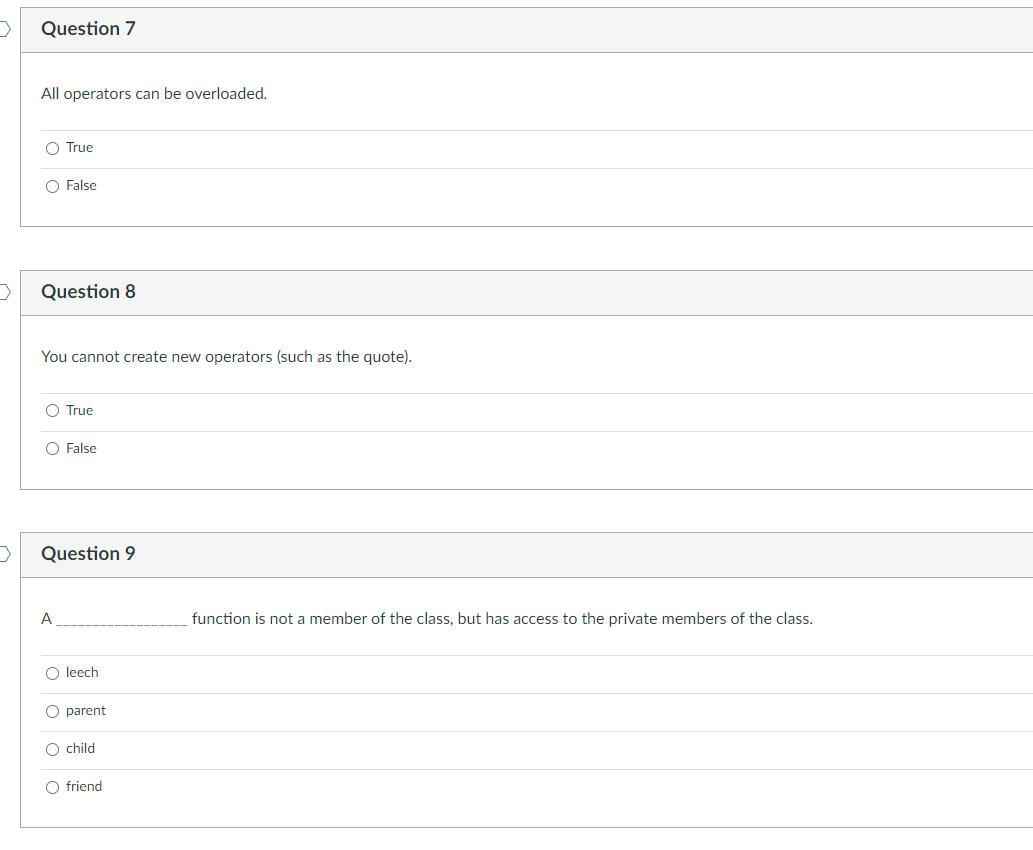This screenshot has height=850, width=1033.
Task: Select the 'leech' radio button
Action: 52,673
